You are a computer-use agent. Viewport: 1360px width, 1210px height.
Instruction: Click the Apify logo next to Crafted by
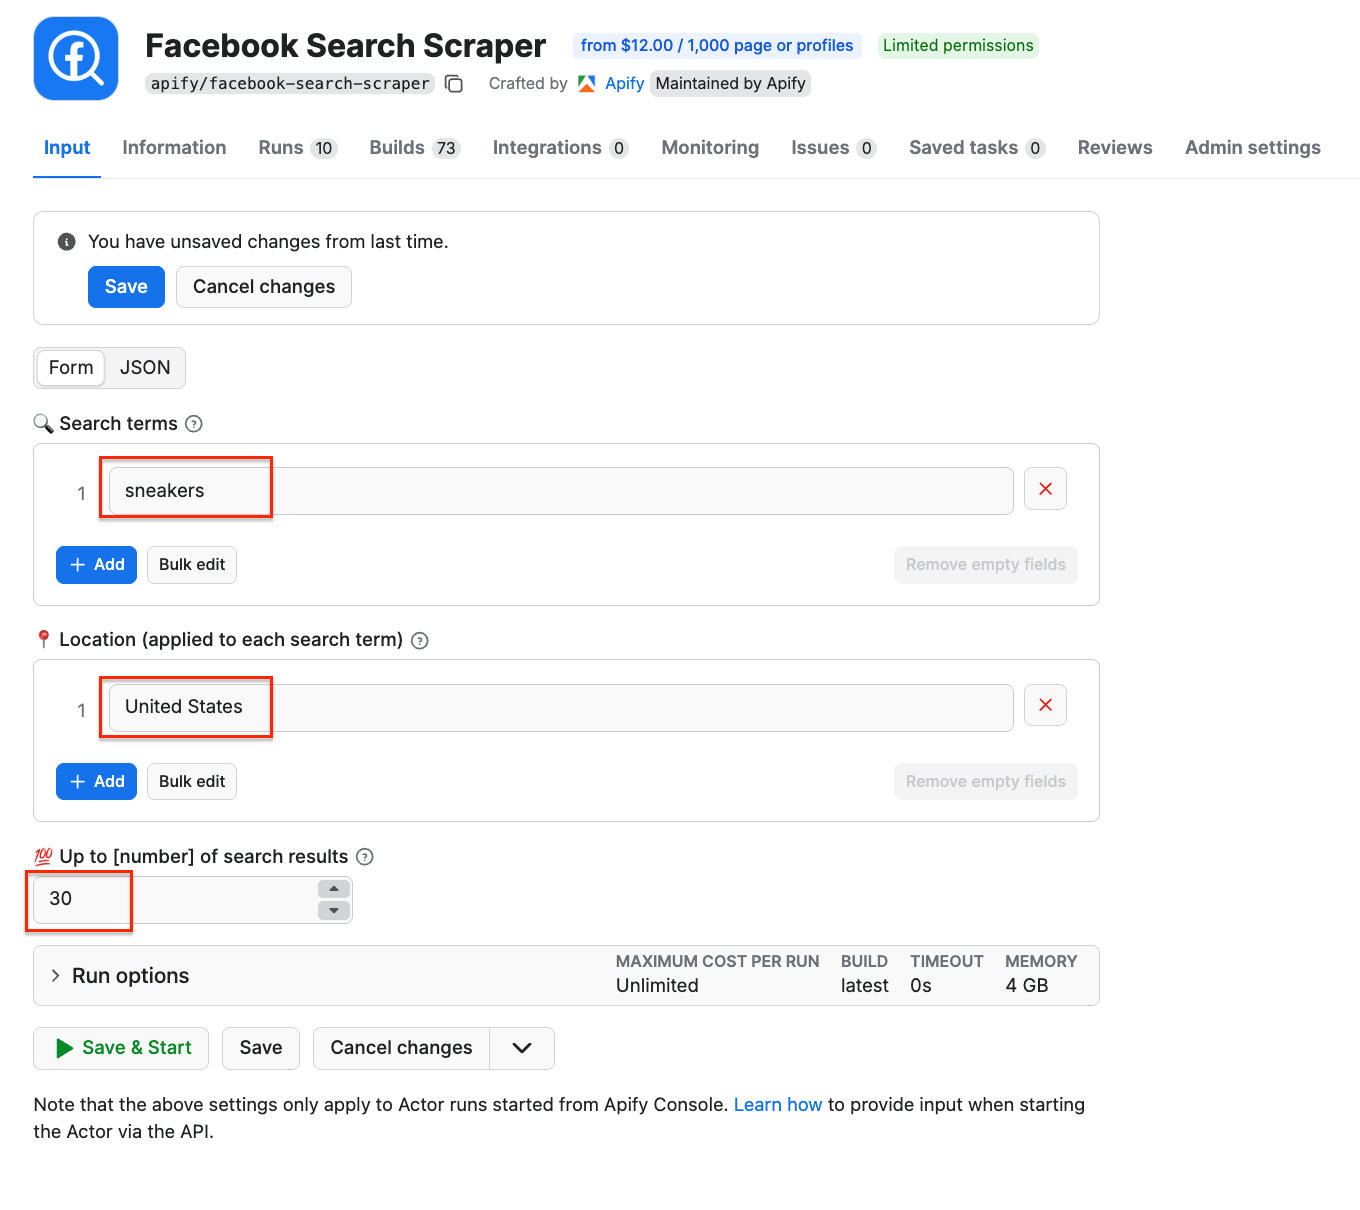click(x=586, y=83)
